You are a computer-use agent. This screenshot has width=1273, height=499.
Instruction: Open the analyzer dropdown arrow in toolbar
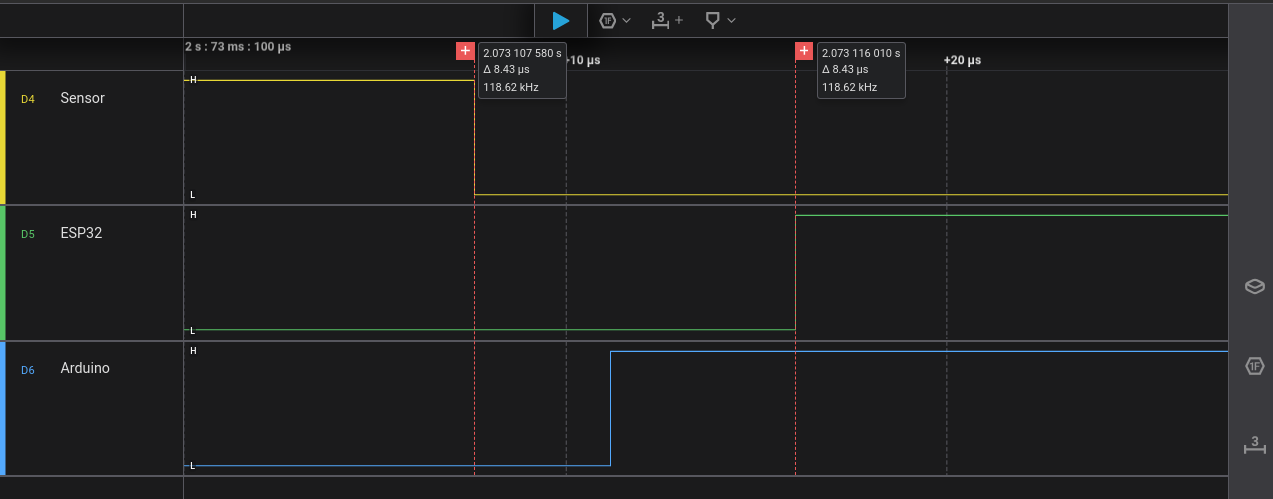coord(627,20)
